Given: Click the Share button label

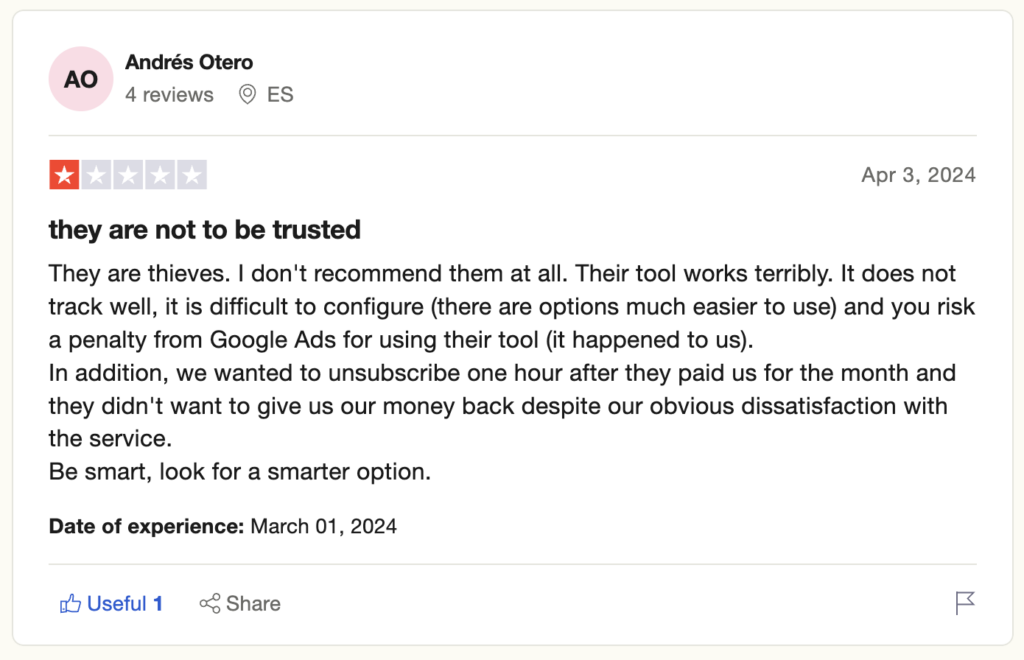Looking at the screenshot, I should [253, 603].
